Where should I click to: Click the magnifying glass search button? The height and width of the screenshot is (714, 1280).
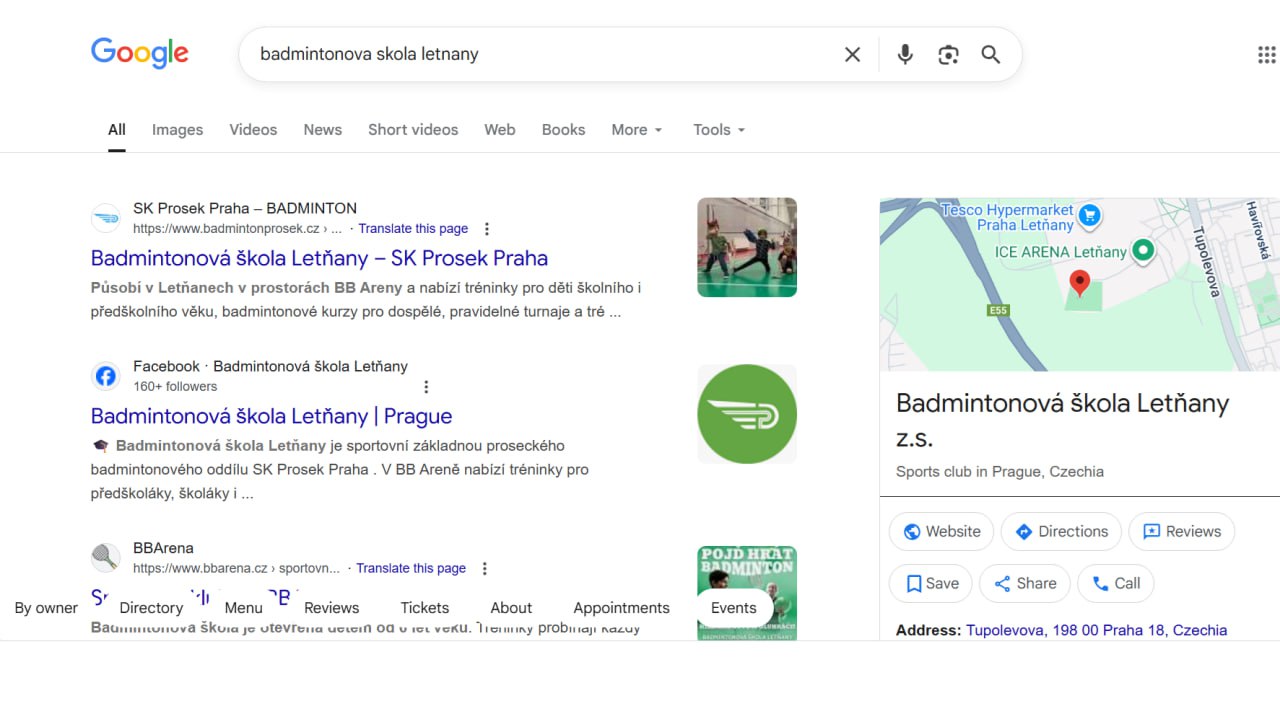[990, 55]
